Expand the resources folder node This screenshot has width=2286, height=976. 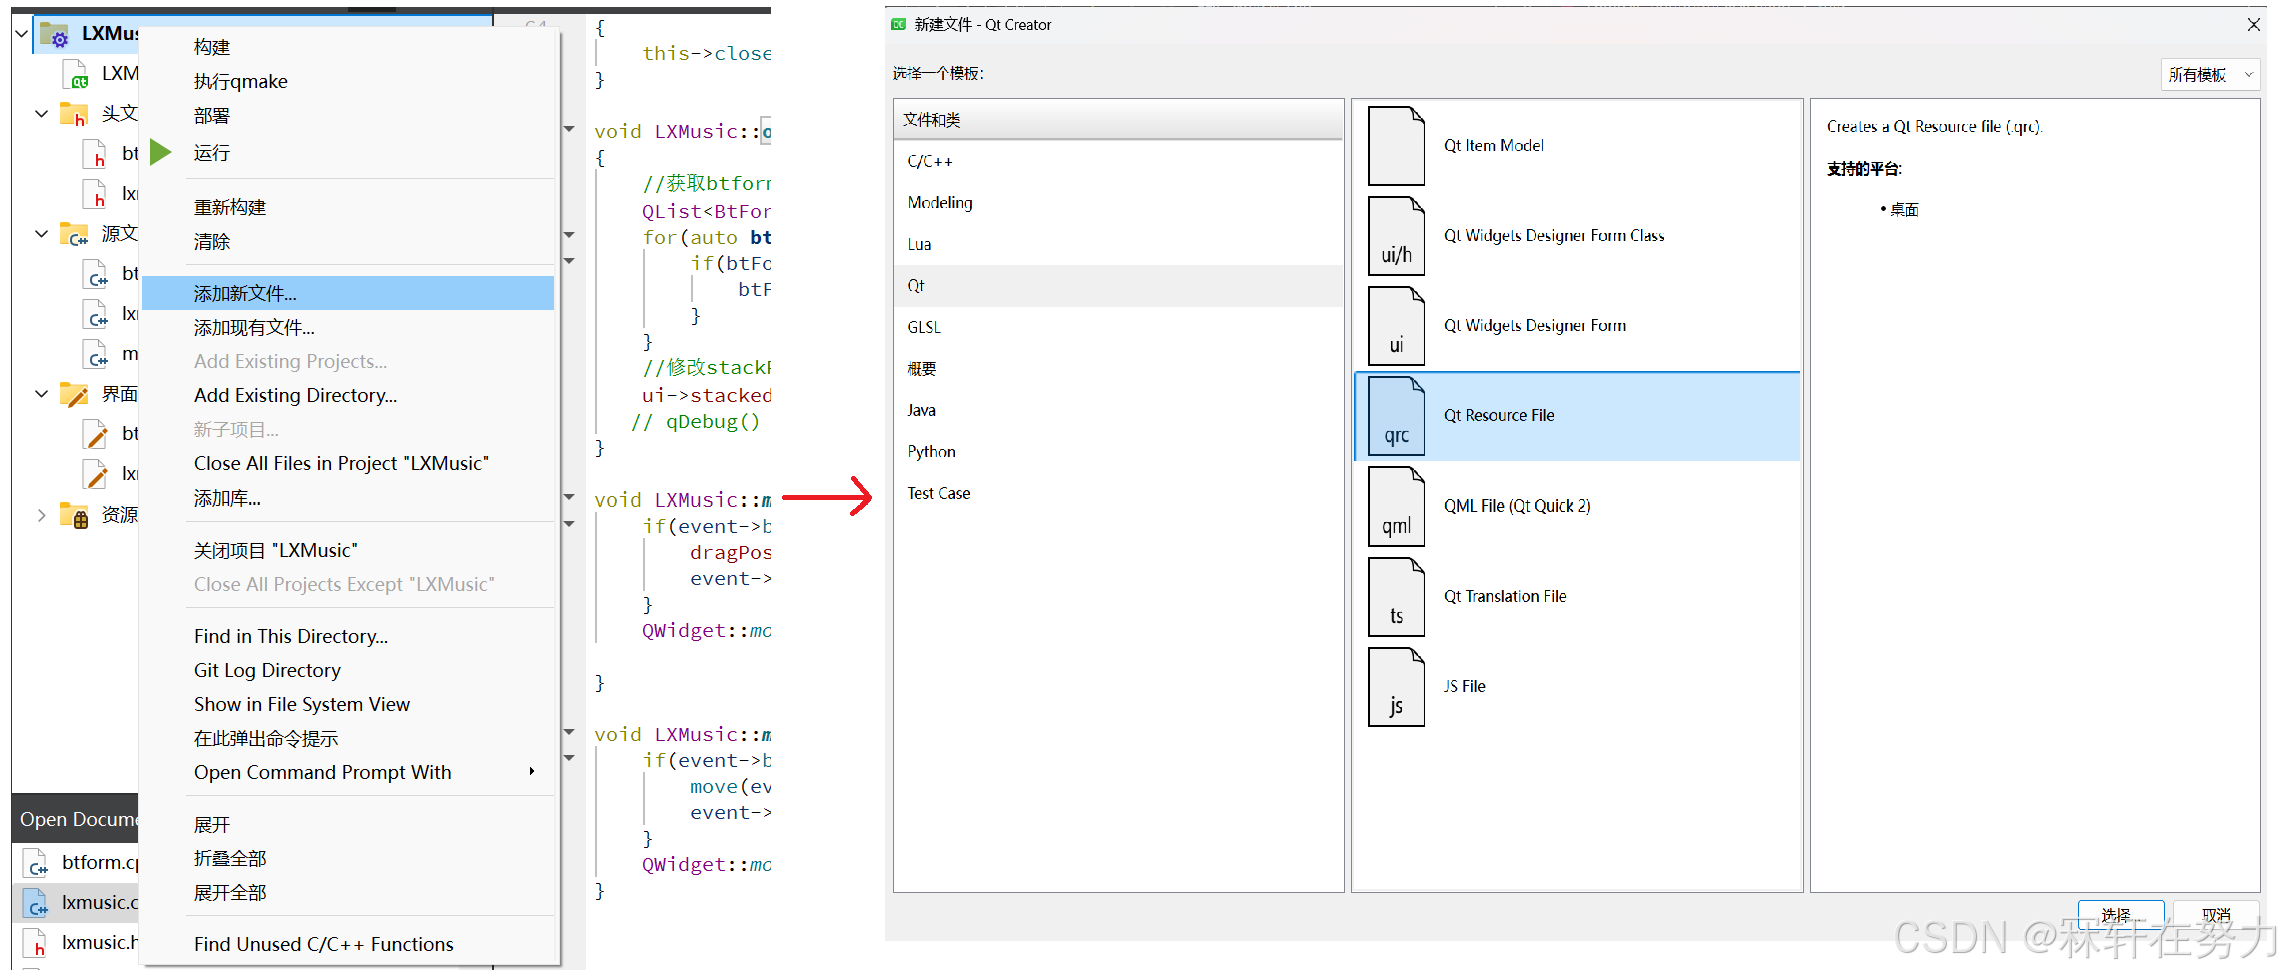click(x=41, y=515)
